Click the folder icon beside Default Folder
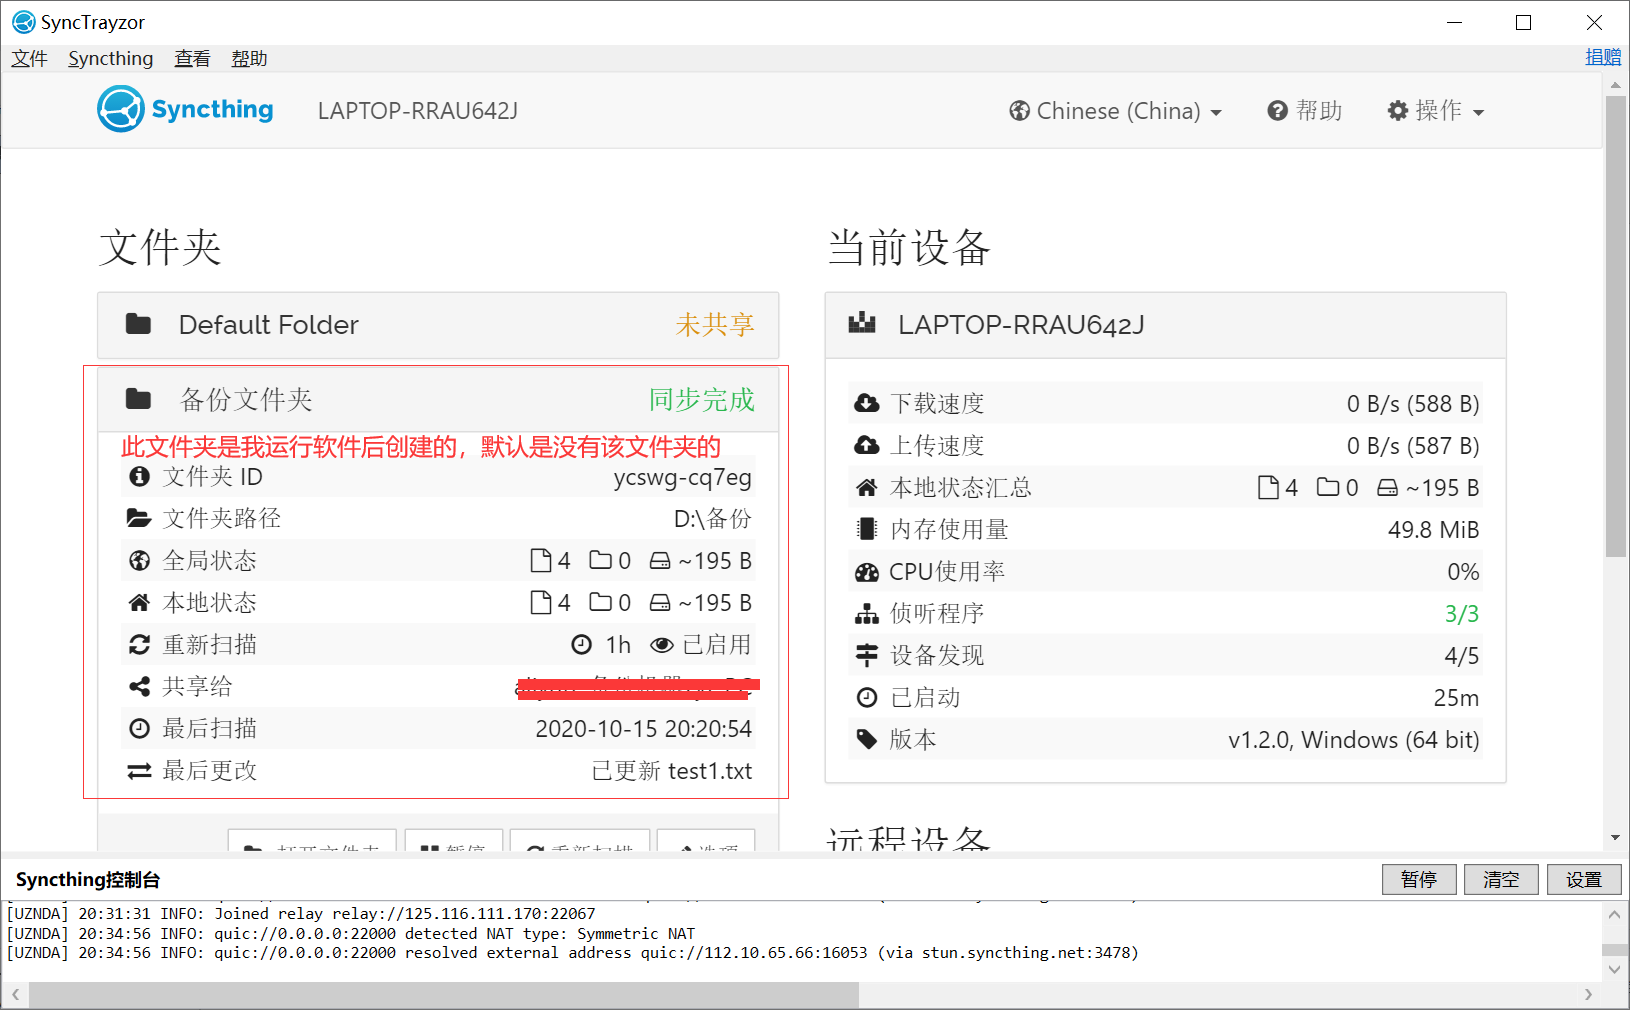This screenshot has height=1010, width=1630. 138,324
